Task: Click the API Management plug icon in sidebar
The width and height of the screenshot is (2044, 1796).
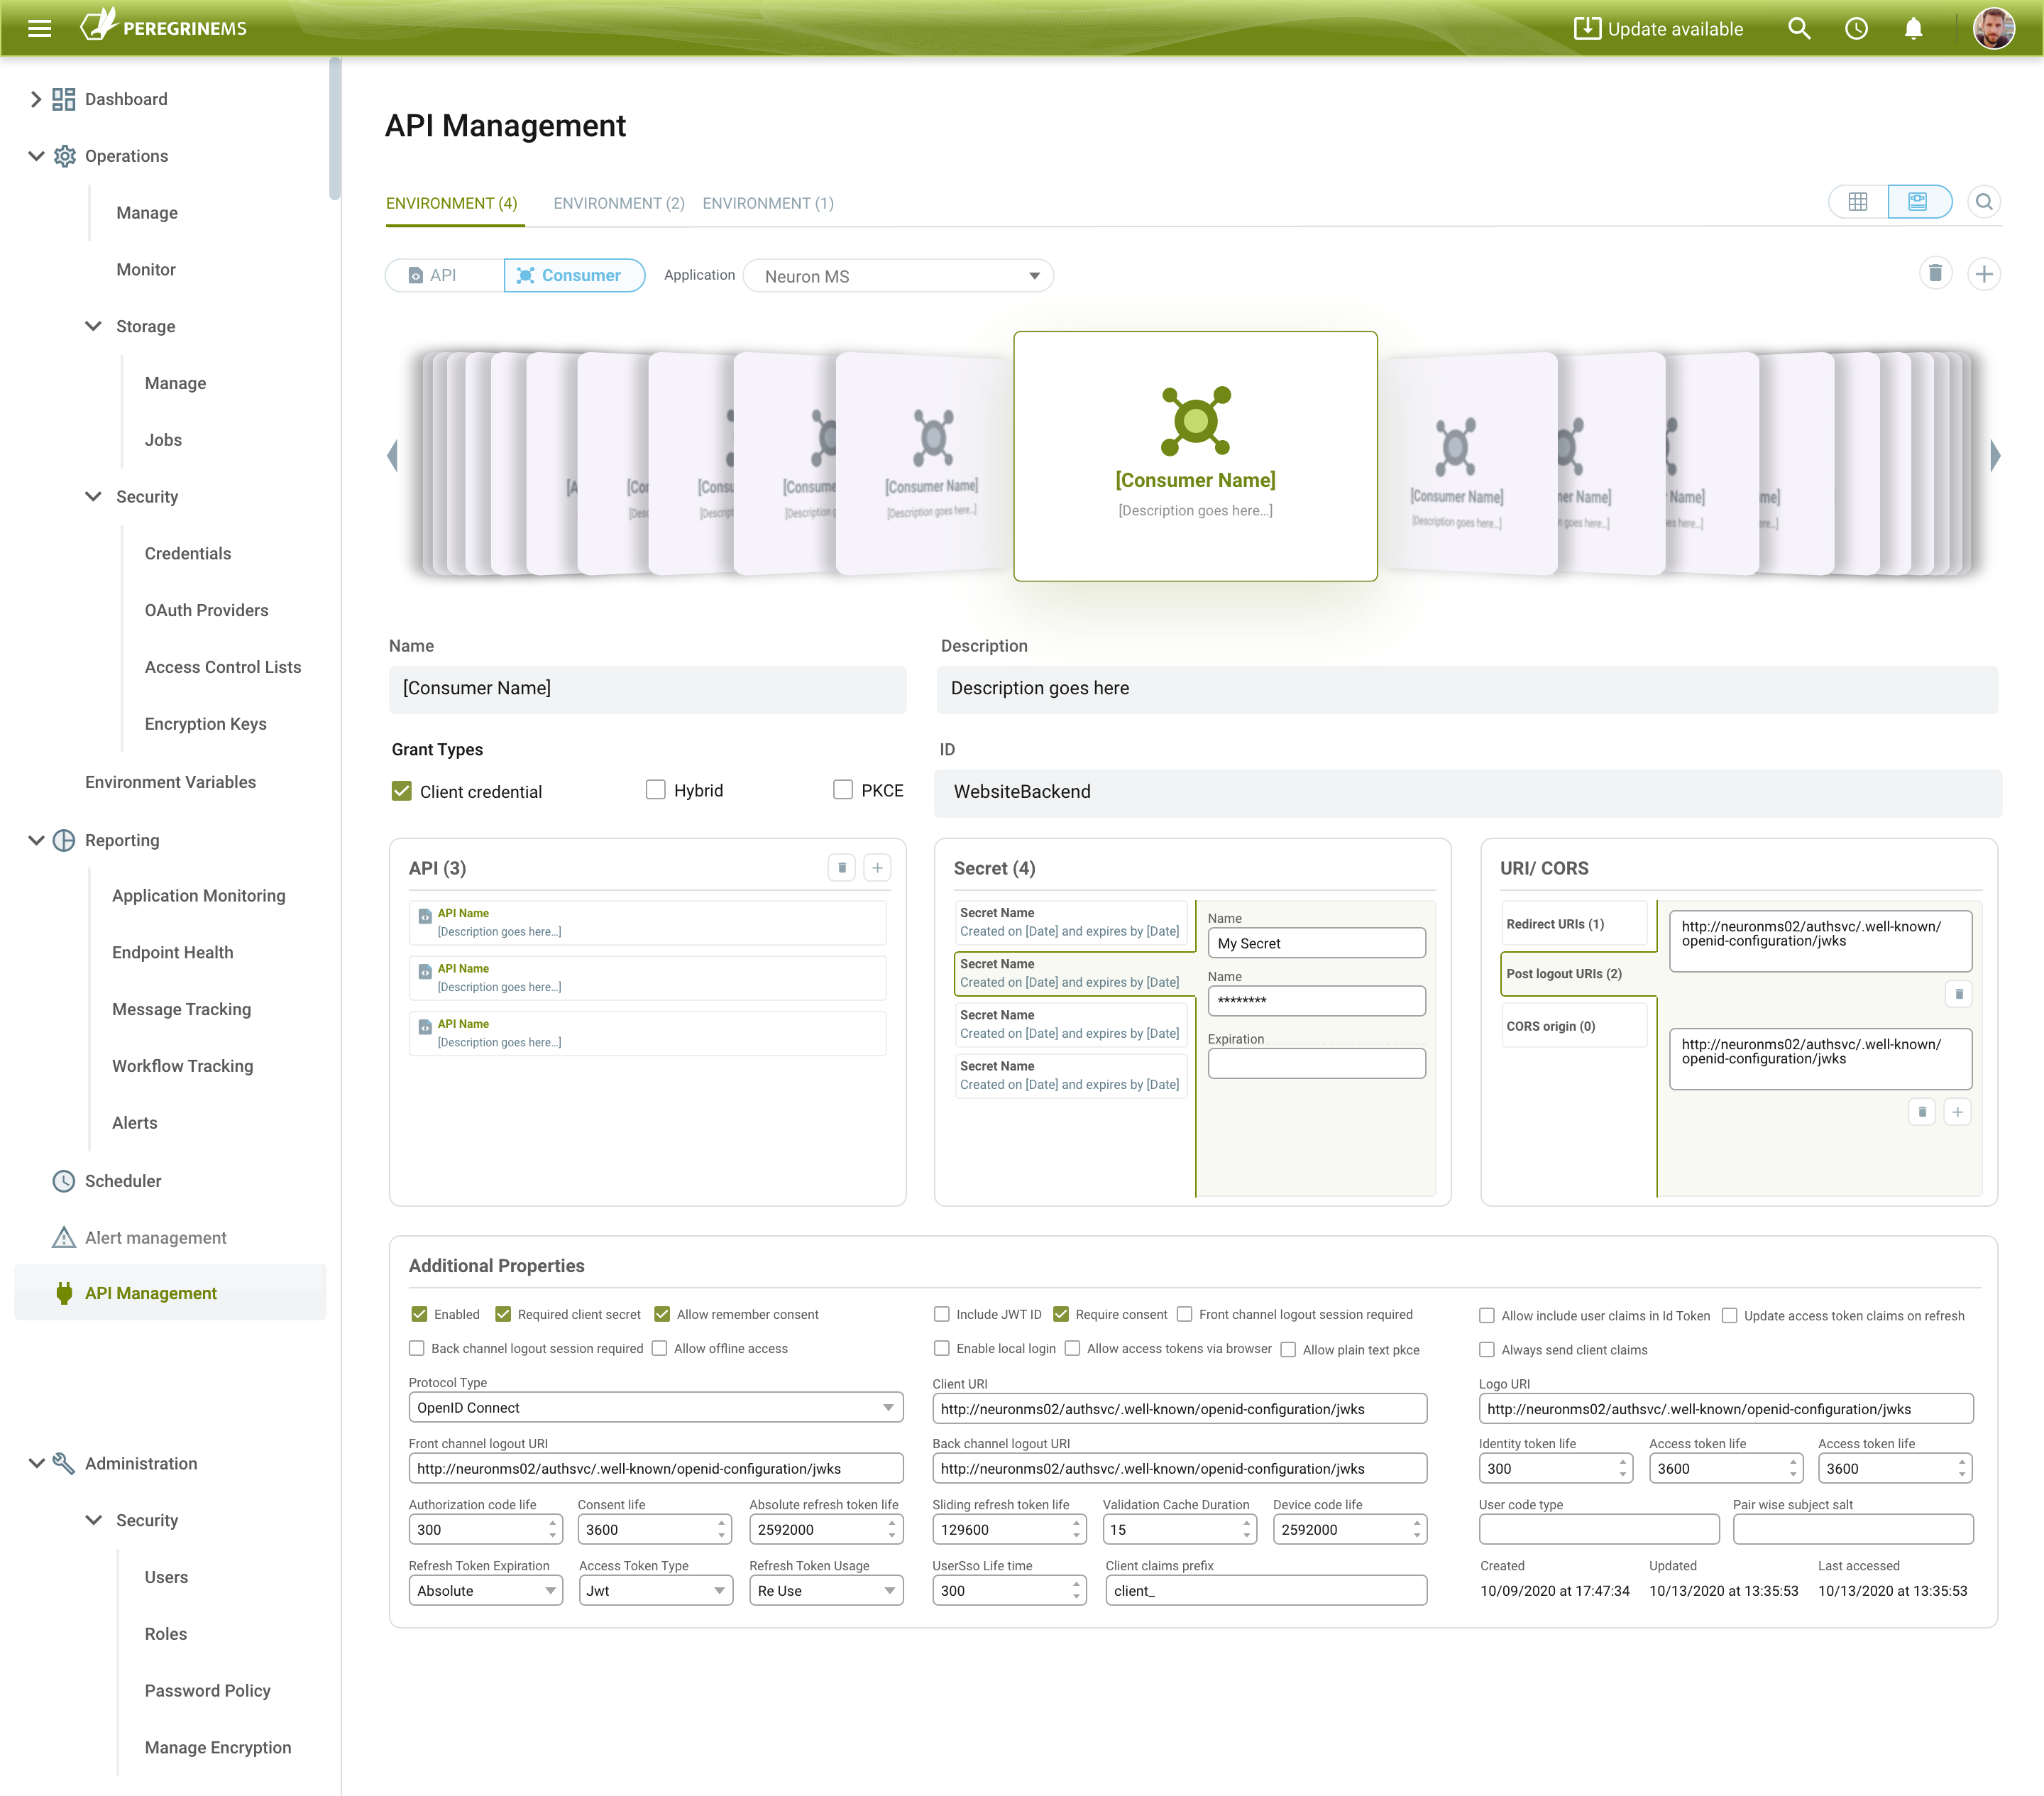Action: (64, 1292)
